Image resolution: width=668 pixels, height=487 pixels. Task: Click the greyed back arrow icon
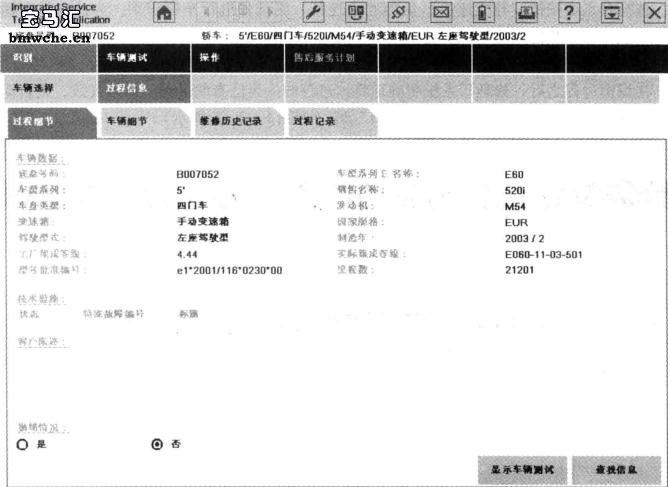(207, 12)
